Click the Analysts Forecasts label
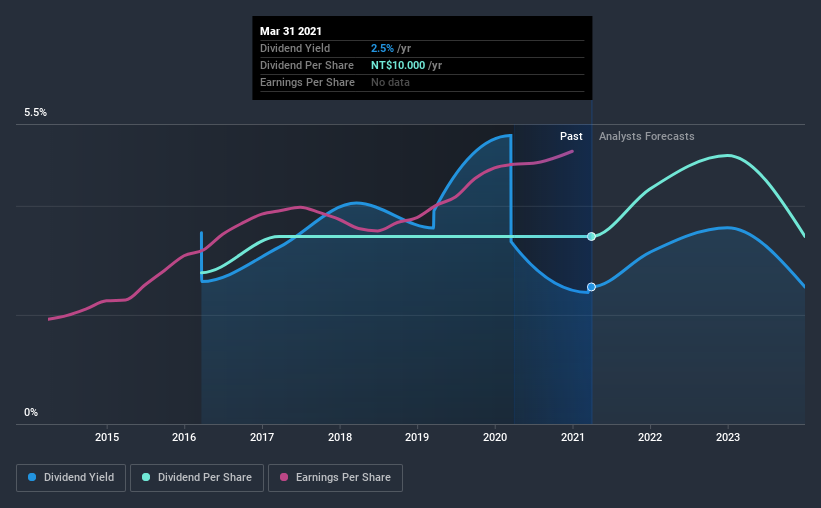 click(647, 136)
